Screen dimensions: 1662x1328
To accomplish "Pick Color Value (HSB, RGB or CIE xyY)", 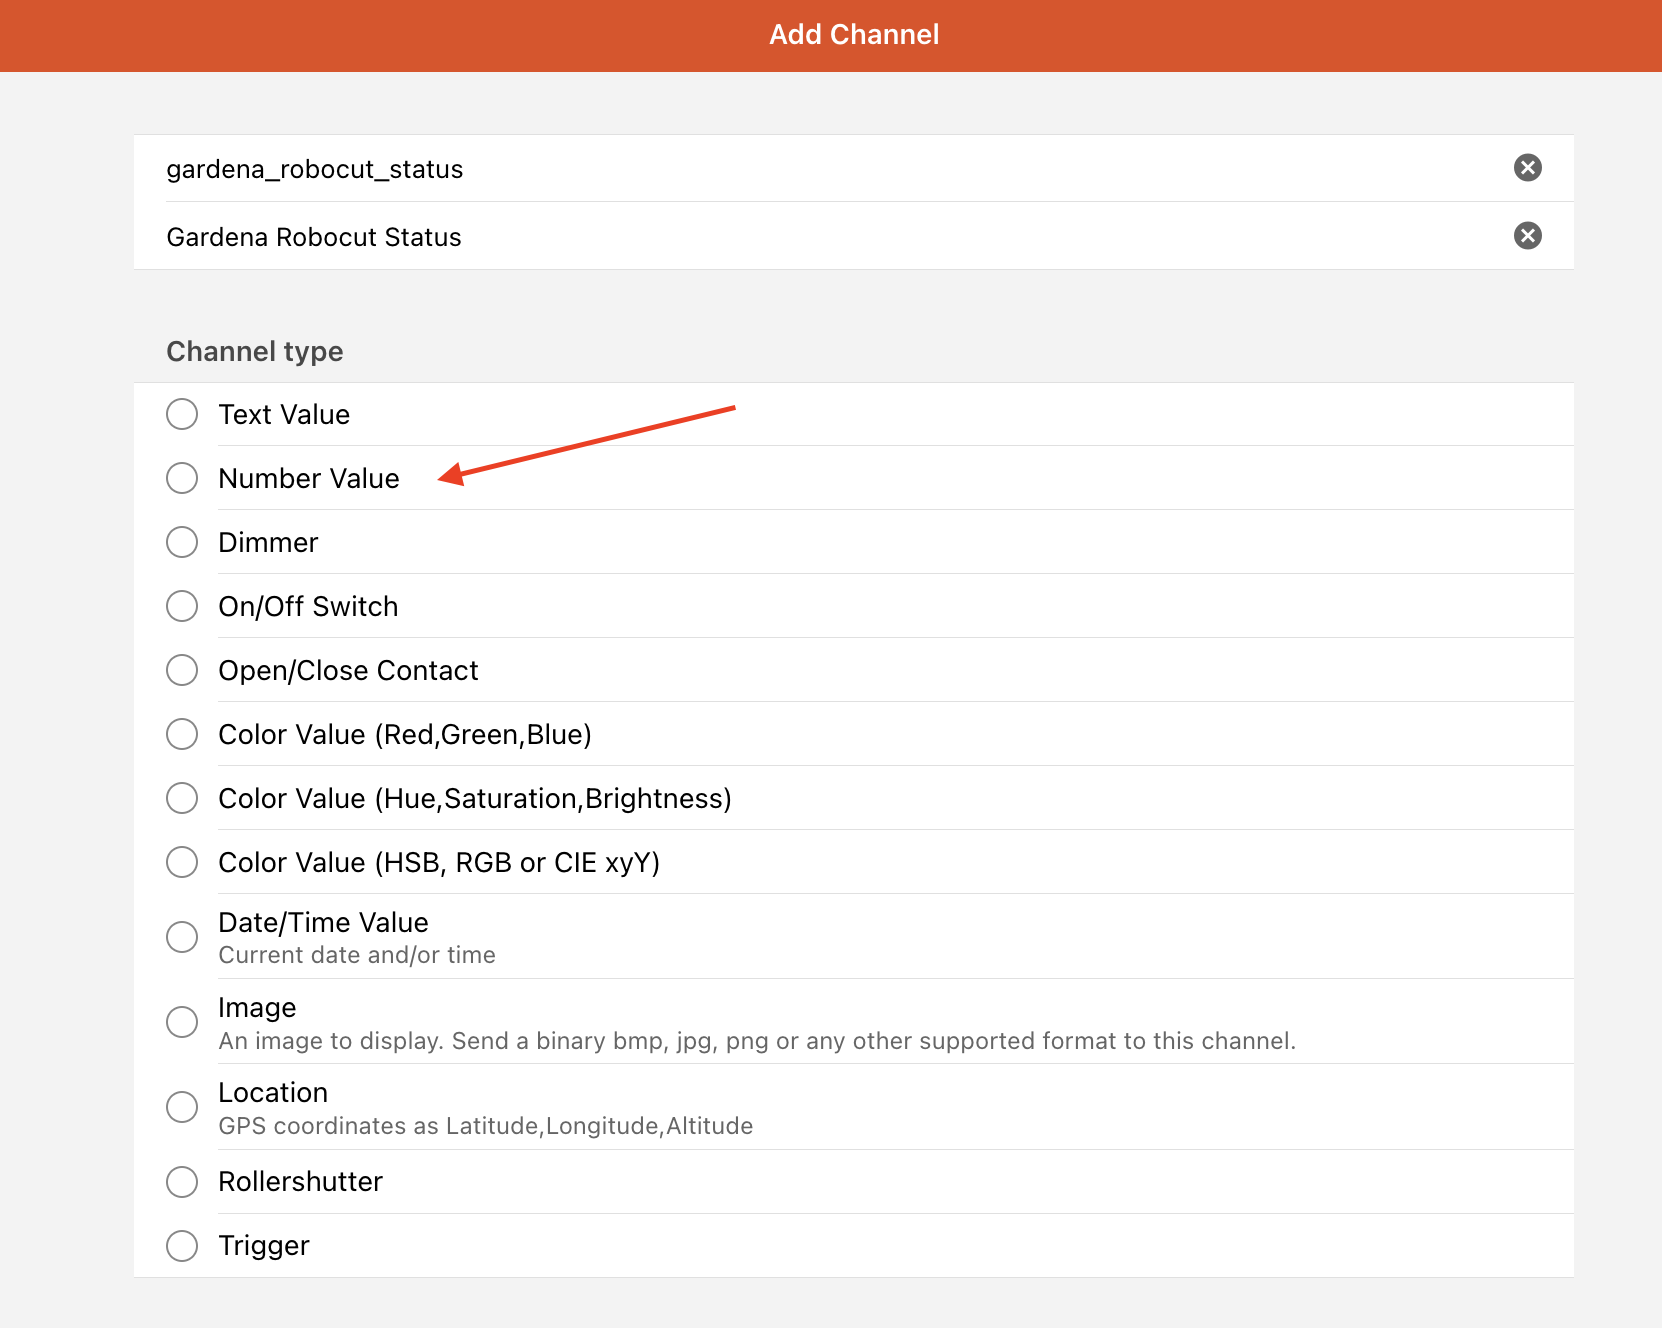I will click(x=182, y=862).
